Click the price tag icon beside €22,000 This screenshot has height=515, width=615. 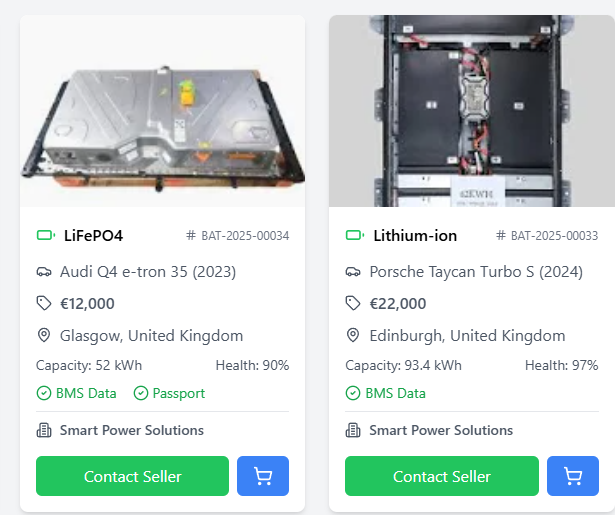pyautogui.click(x=353, y=304)
